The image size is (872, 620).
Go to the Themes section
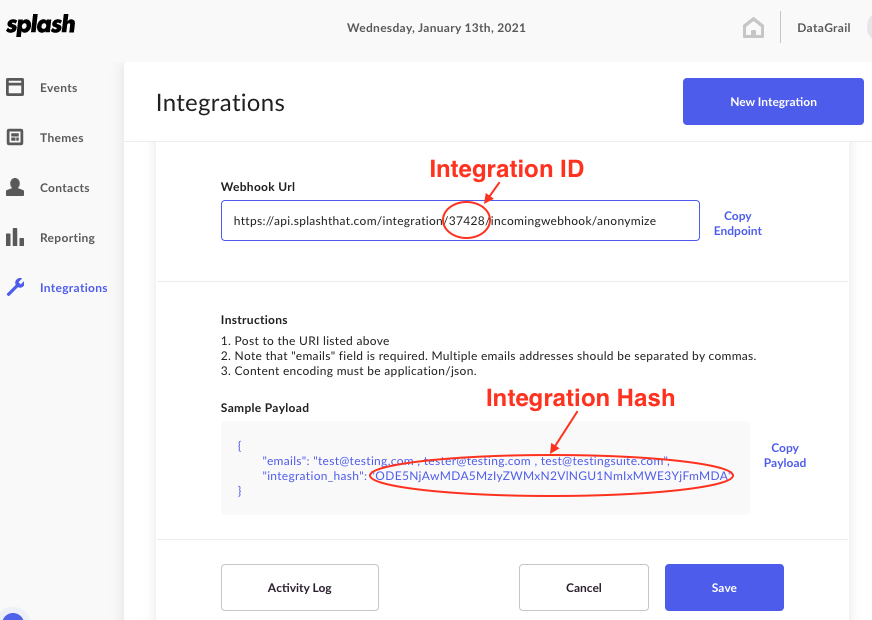61,138
